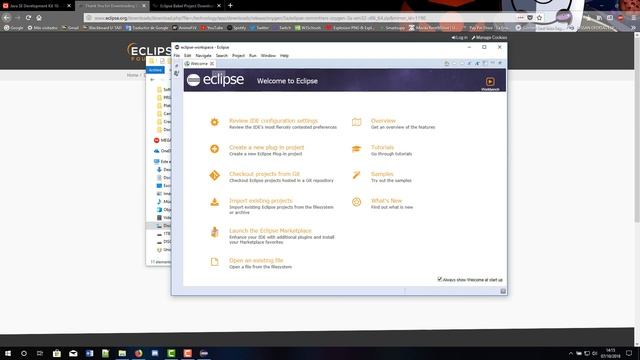Open Launch the Eclipse Marketplace link
The width and height of the screenshot is (640, 360).
pos(270,231)
